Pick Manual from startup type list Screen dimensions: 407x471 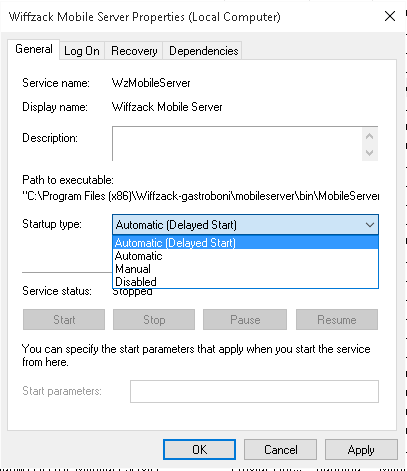tap(246, 269)
